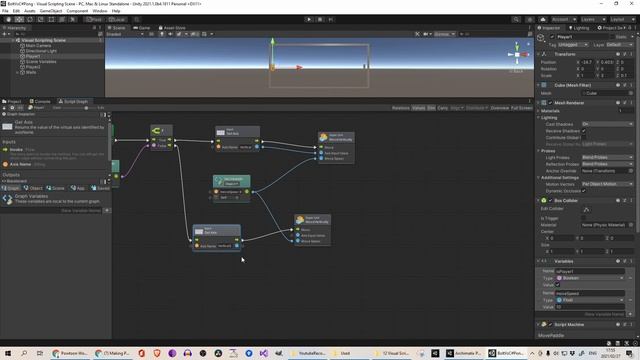This screenshot has height=360, width=640.
Task: Open the Window menu
Action: 100,11
